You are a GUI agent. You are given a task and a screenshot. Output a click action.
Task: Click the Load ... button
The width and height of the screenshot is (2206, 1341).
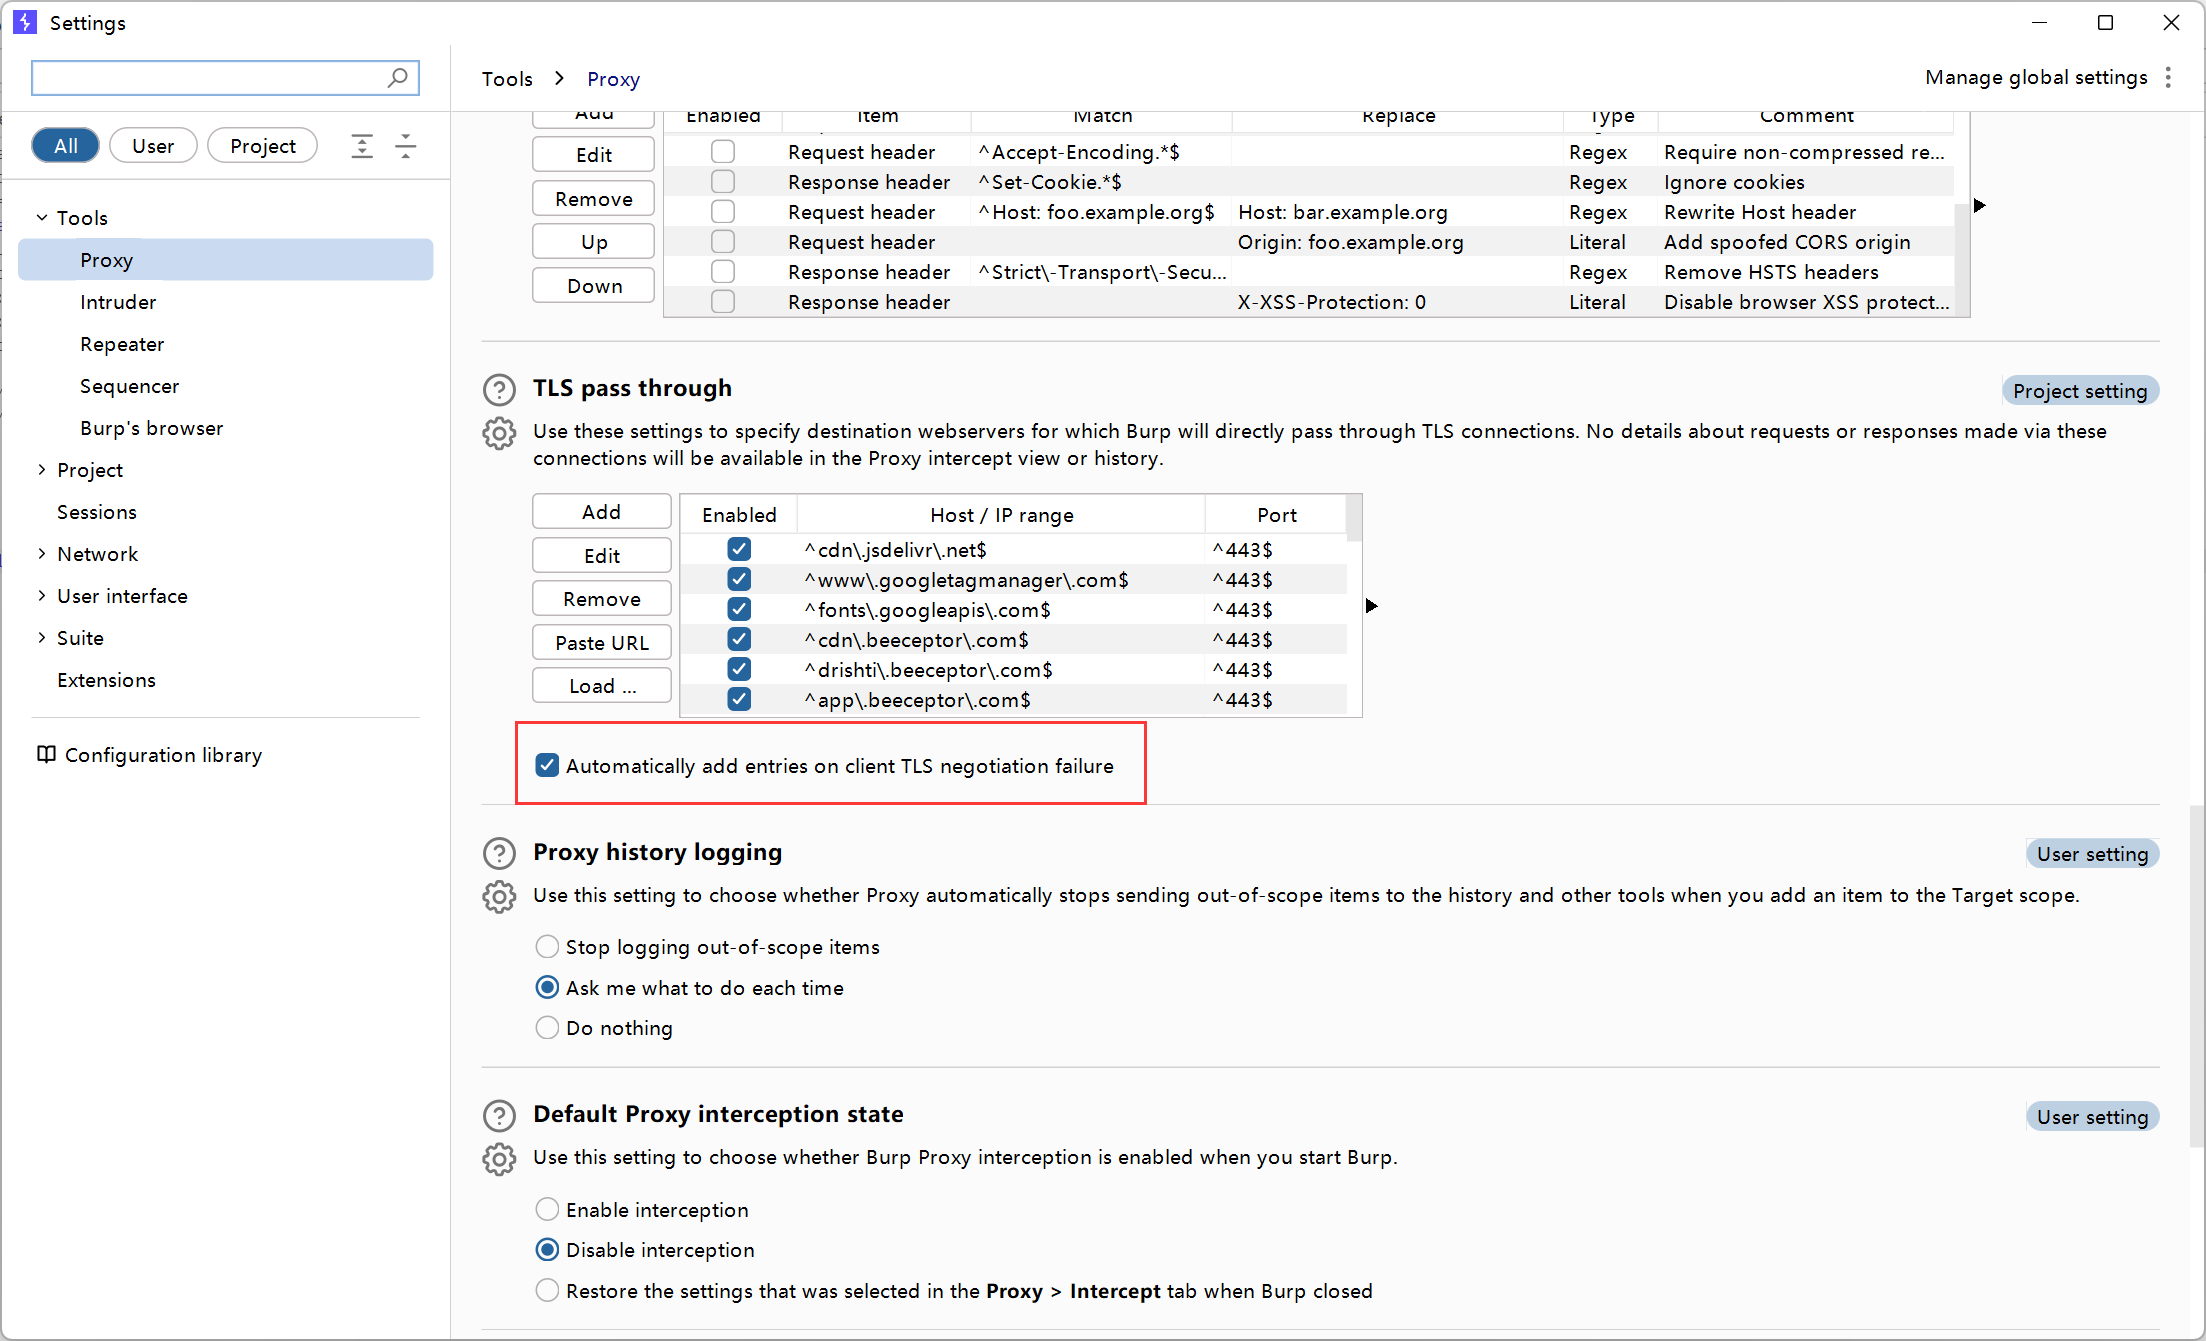click(602, 686)
